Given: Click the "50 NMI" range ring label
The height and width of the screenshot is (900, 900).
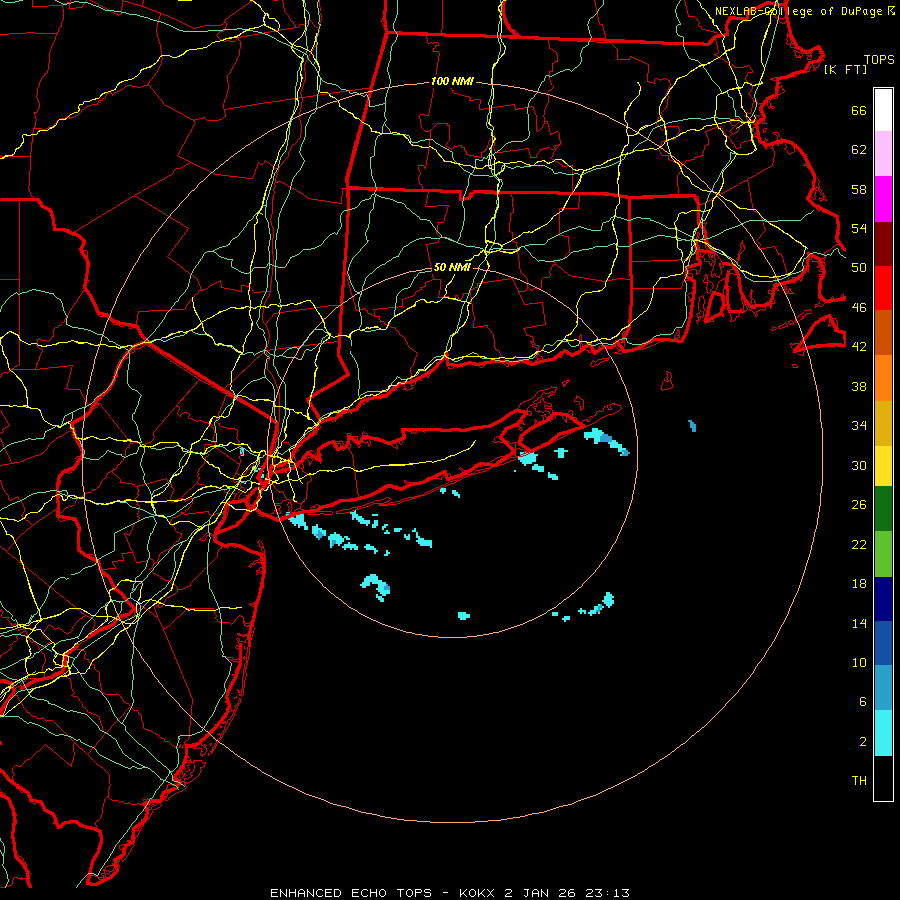Looking at the screenshot, I should coord(452,267).
